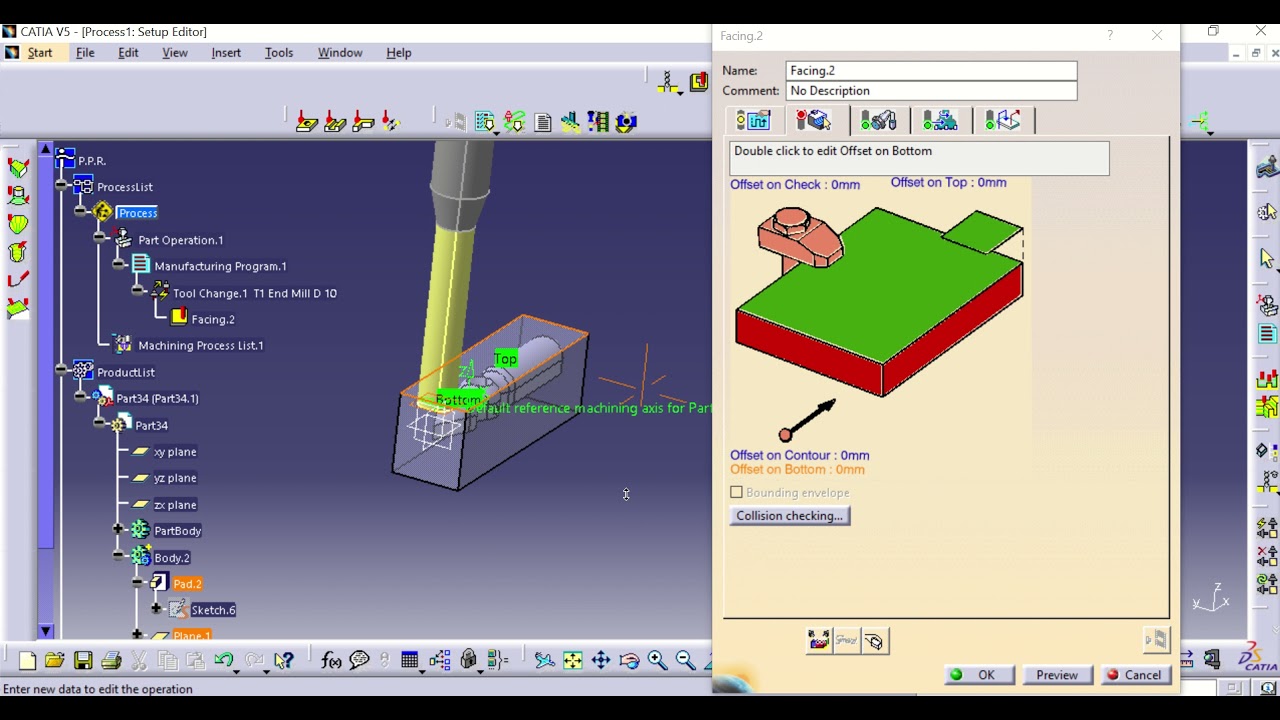The width and height of the screenshot is (1280, 720).
Task: Click the Offset on Top : 0mm label
Action: (x=948, y=183)
